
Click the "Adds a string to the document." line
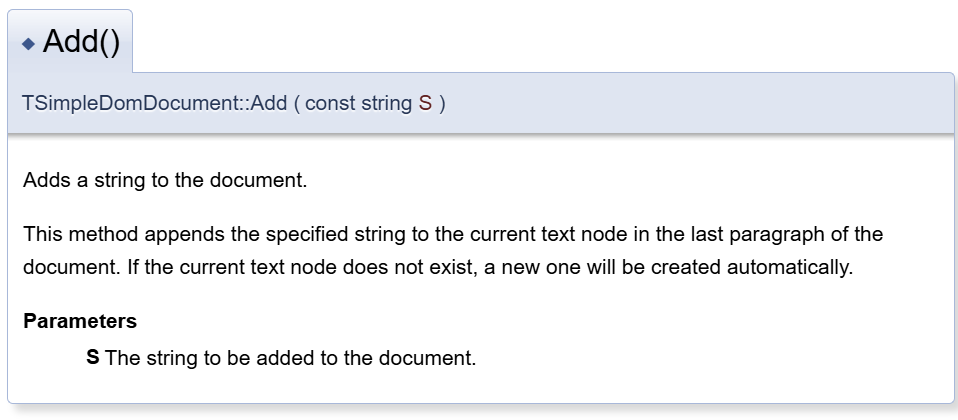click(165, 180)
